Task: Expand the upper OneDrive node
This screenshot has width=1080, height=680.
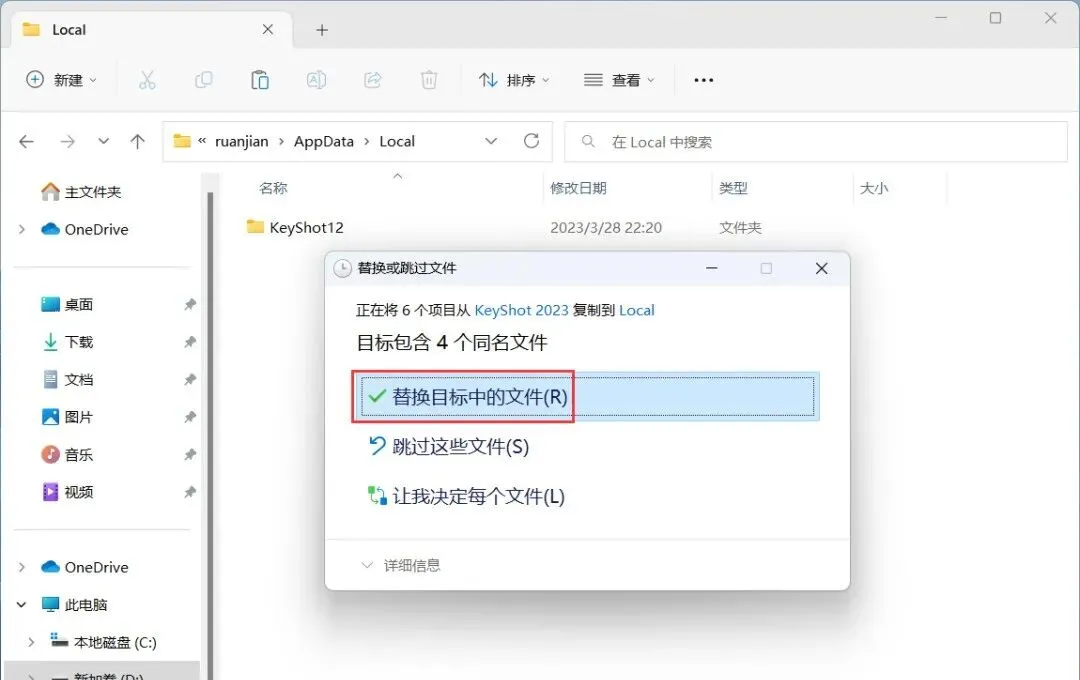Action: 21,229
